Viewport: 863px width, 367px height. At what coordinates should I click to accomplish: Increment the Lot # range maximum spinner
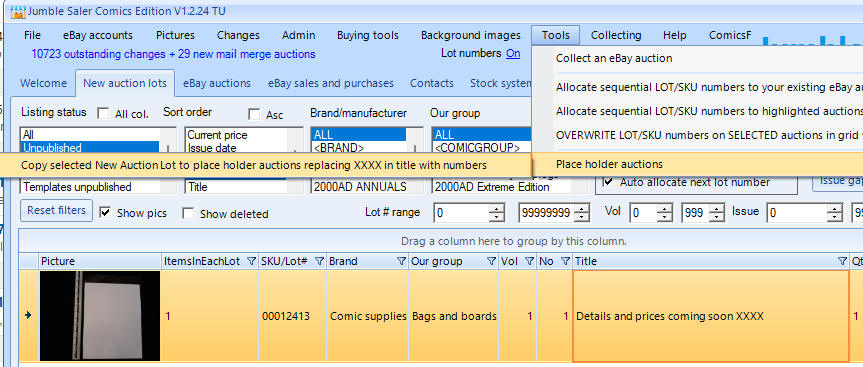pyautogui.click(x=581, y=208)
